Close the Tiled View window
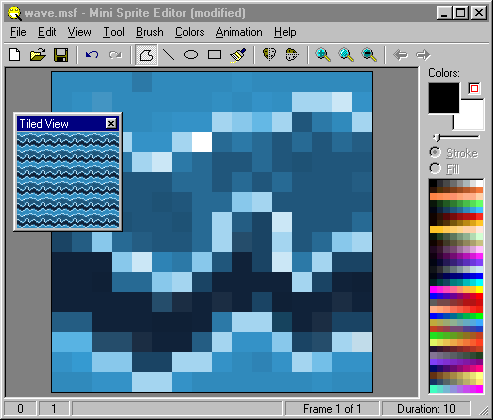The width and height of the screenshot is (493, 420). (x=111, y=124)
